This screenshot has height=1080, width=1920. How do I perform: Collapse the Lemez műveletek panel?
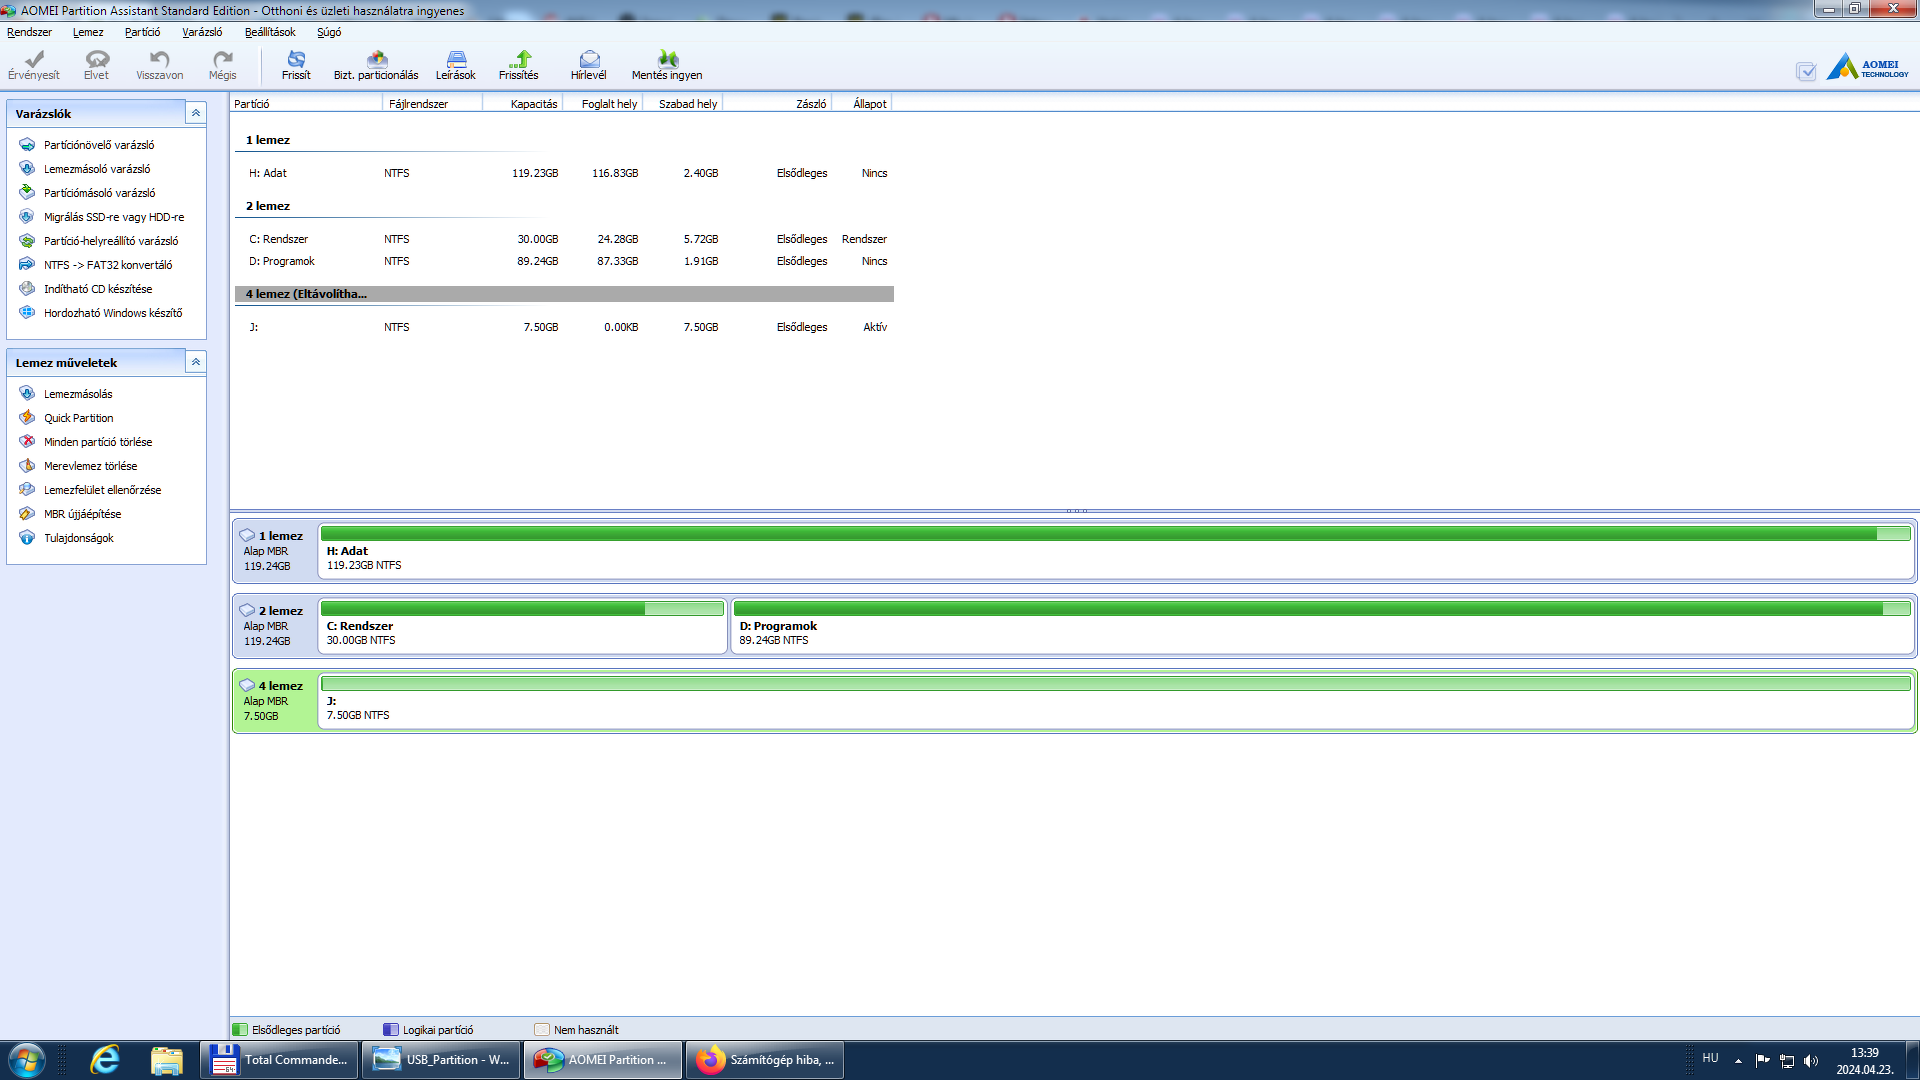point(196,362)
